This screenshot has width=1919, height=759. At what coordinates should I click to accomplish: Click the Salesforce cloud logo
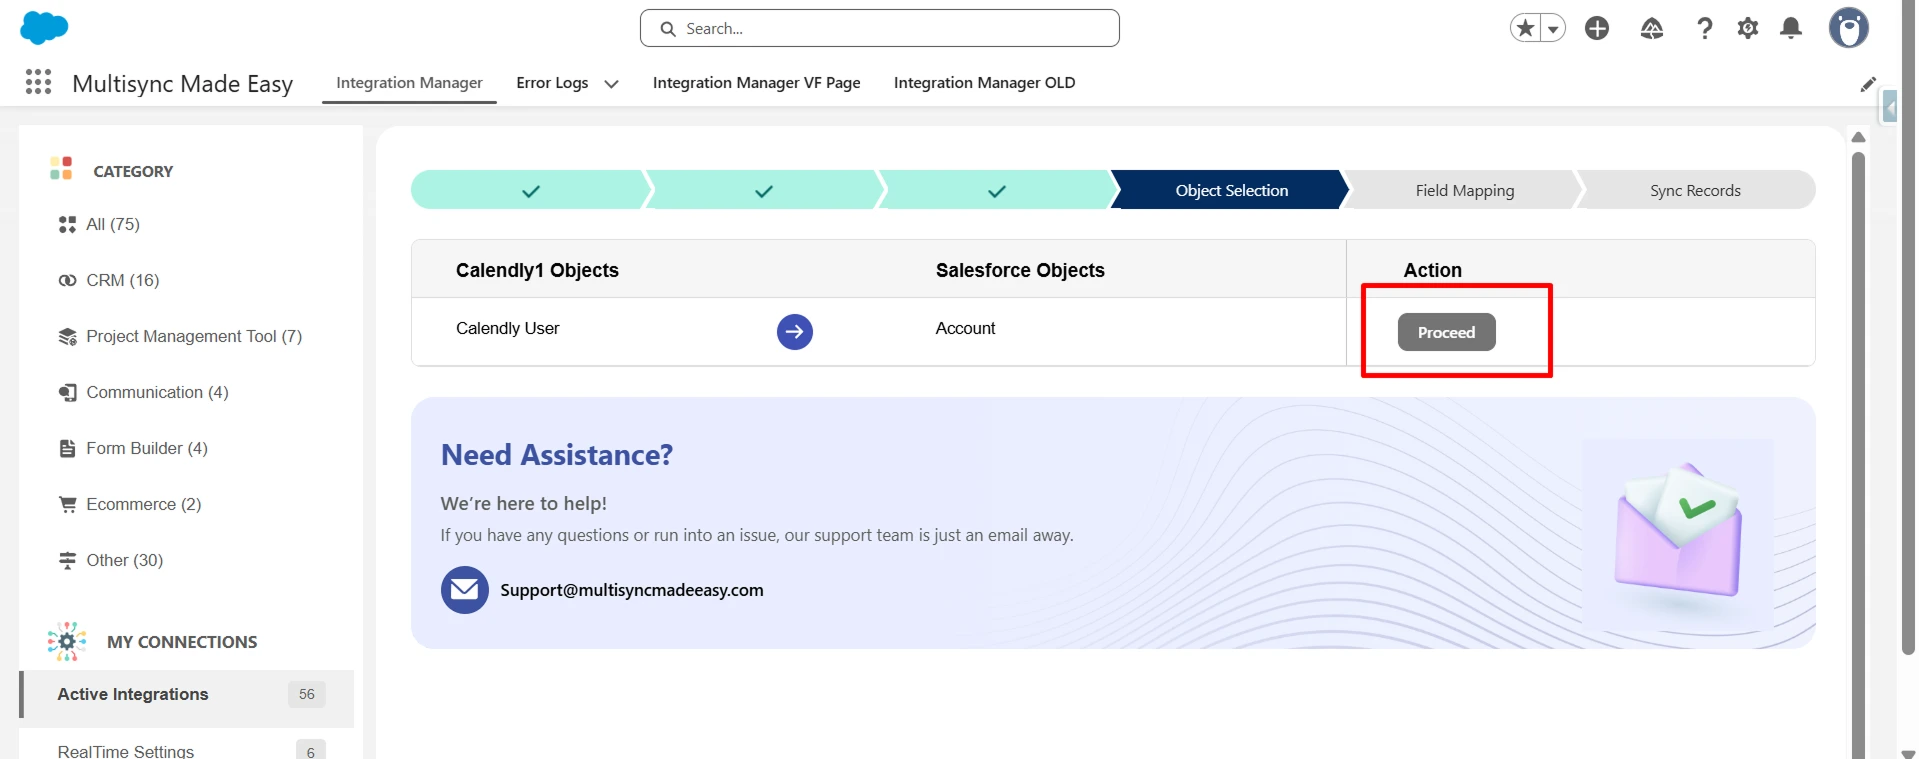tap(44, 28)
